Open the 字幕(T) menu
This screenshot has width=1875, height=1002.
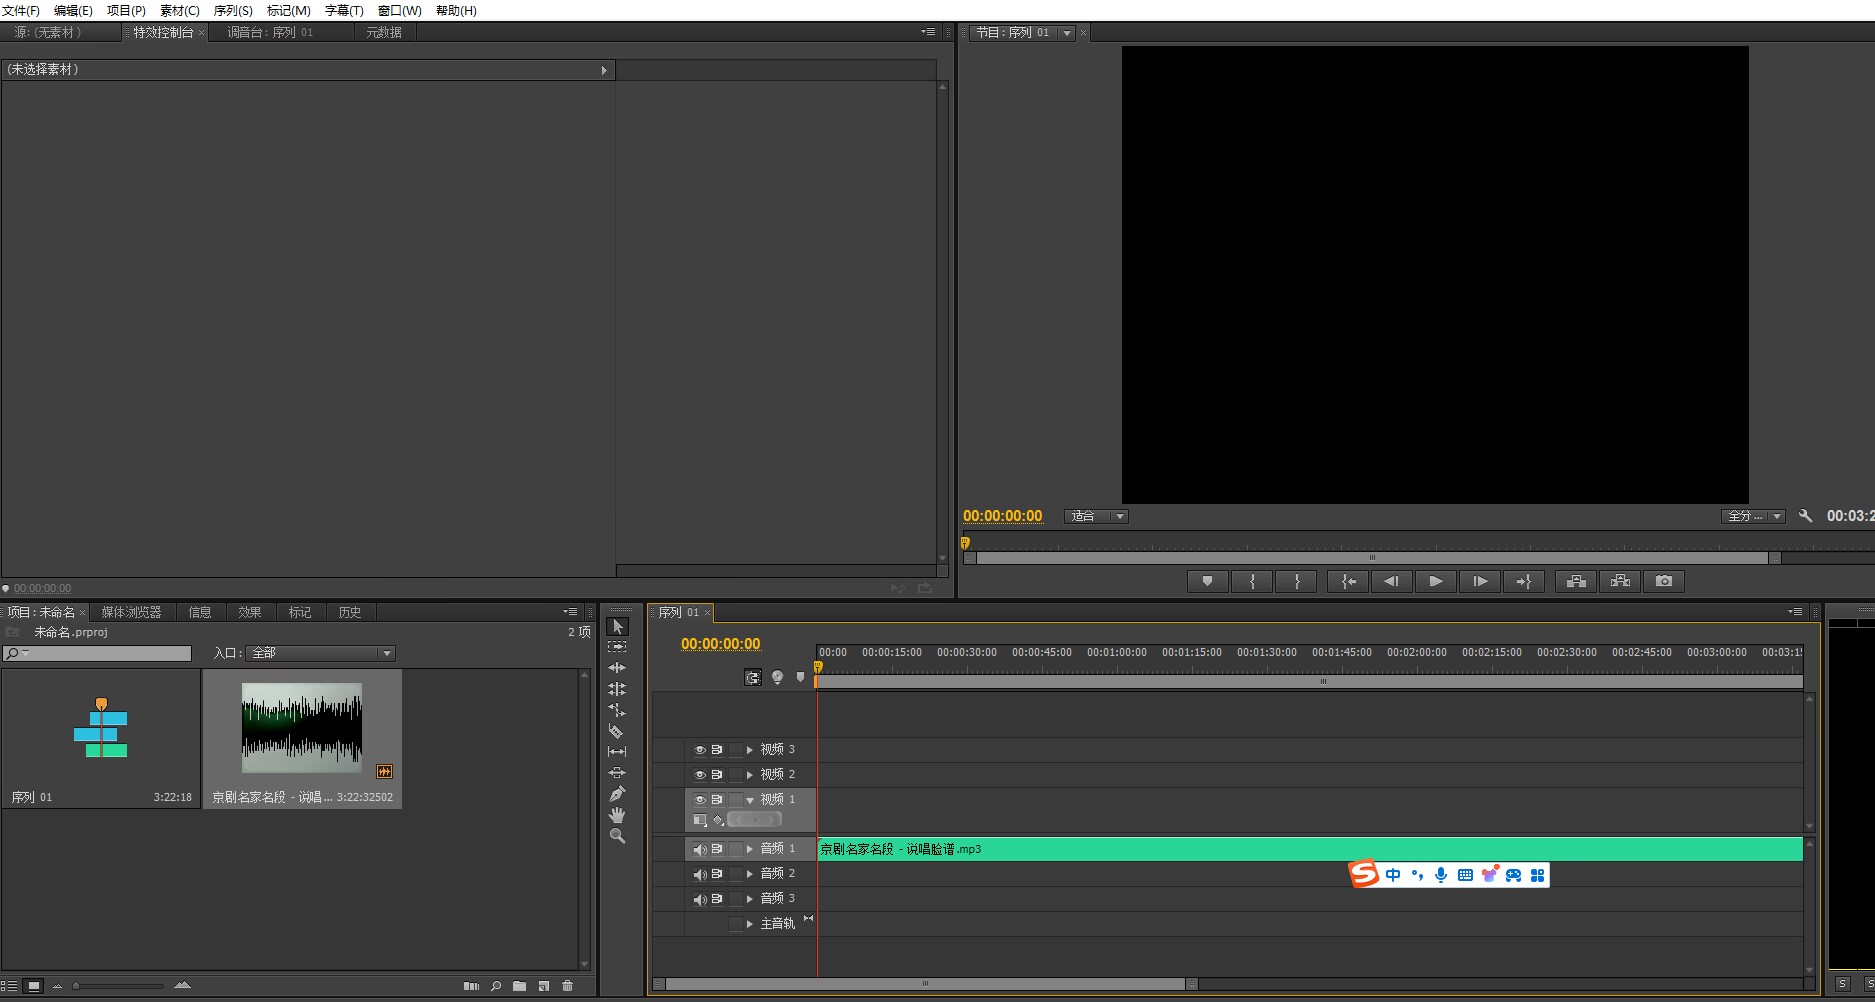pyautogui.click(x=344, y=10)
